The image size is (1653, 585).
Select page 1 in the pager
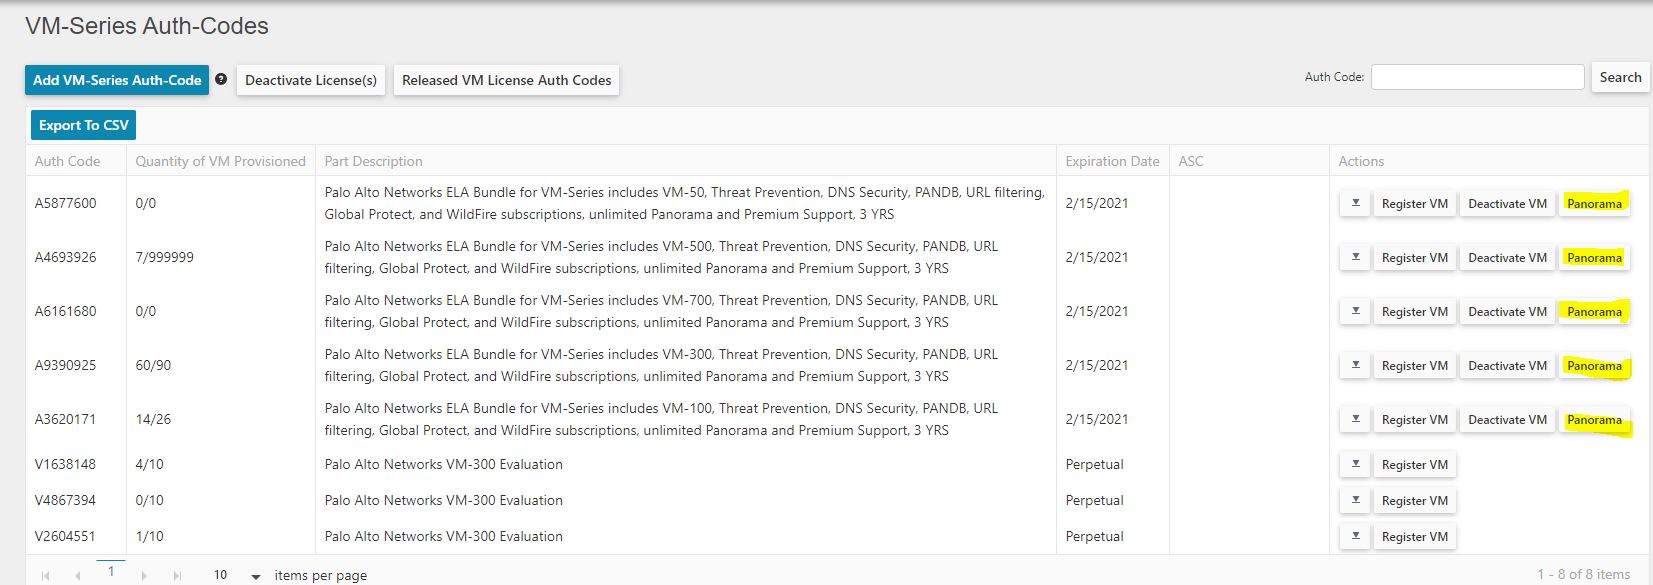111,572
